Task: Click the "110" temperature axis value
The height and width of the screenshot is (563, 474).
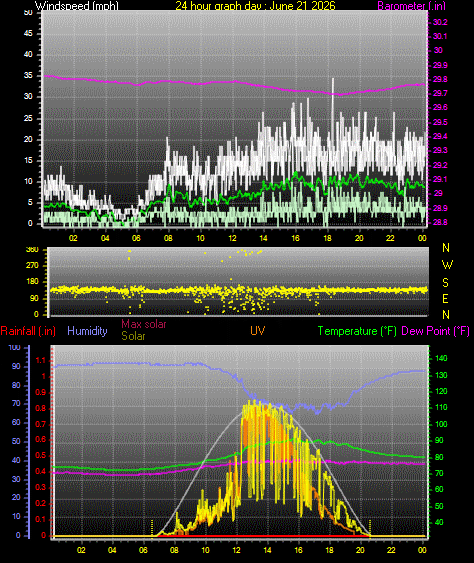Action: point(441,407)
